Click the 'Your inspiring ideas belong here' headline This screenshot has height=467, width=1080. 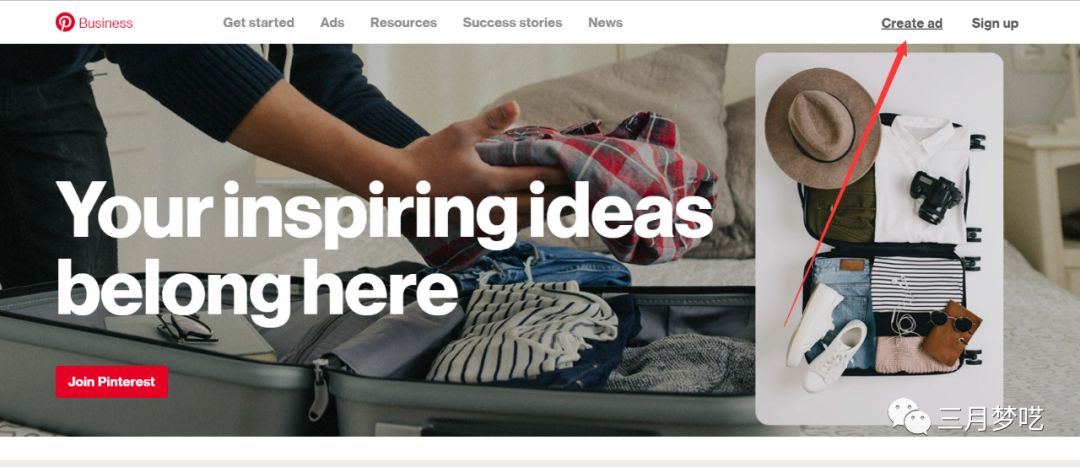click(384, 251)
